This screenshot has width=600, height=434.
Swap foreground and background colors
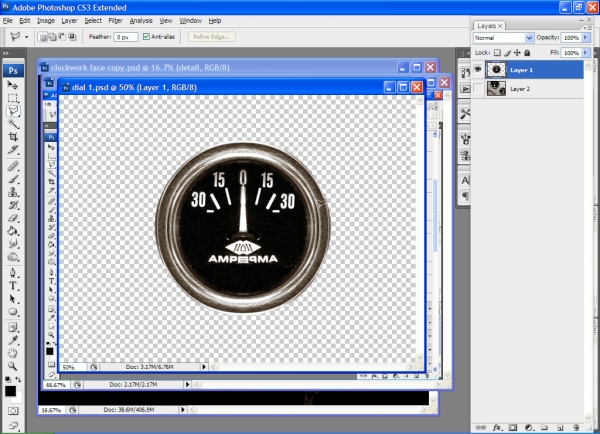[18, 379]
